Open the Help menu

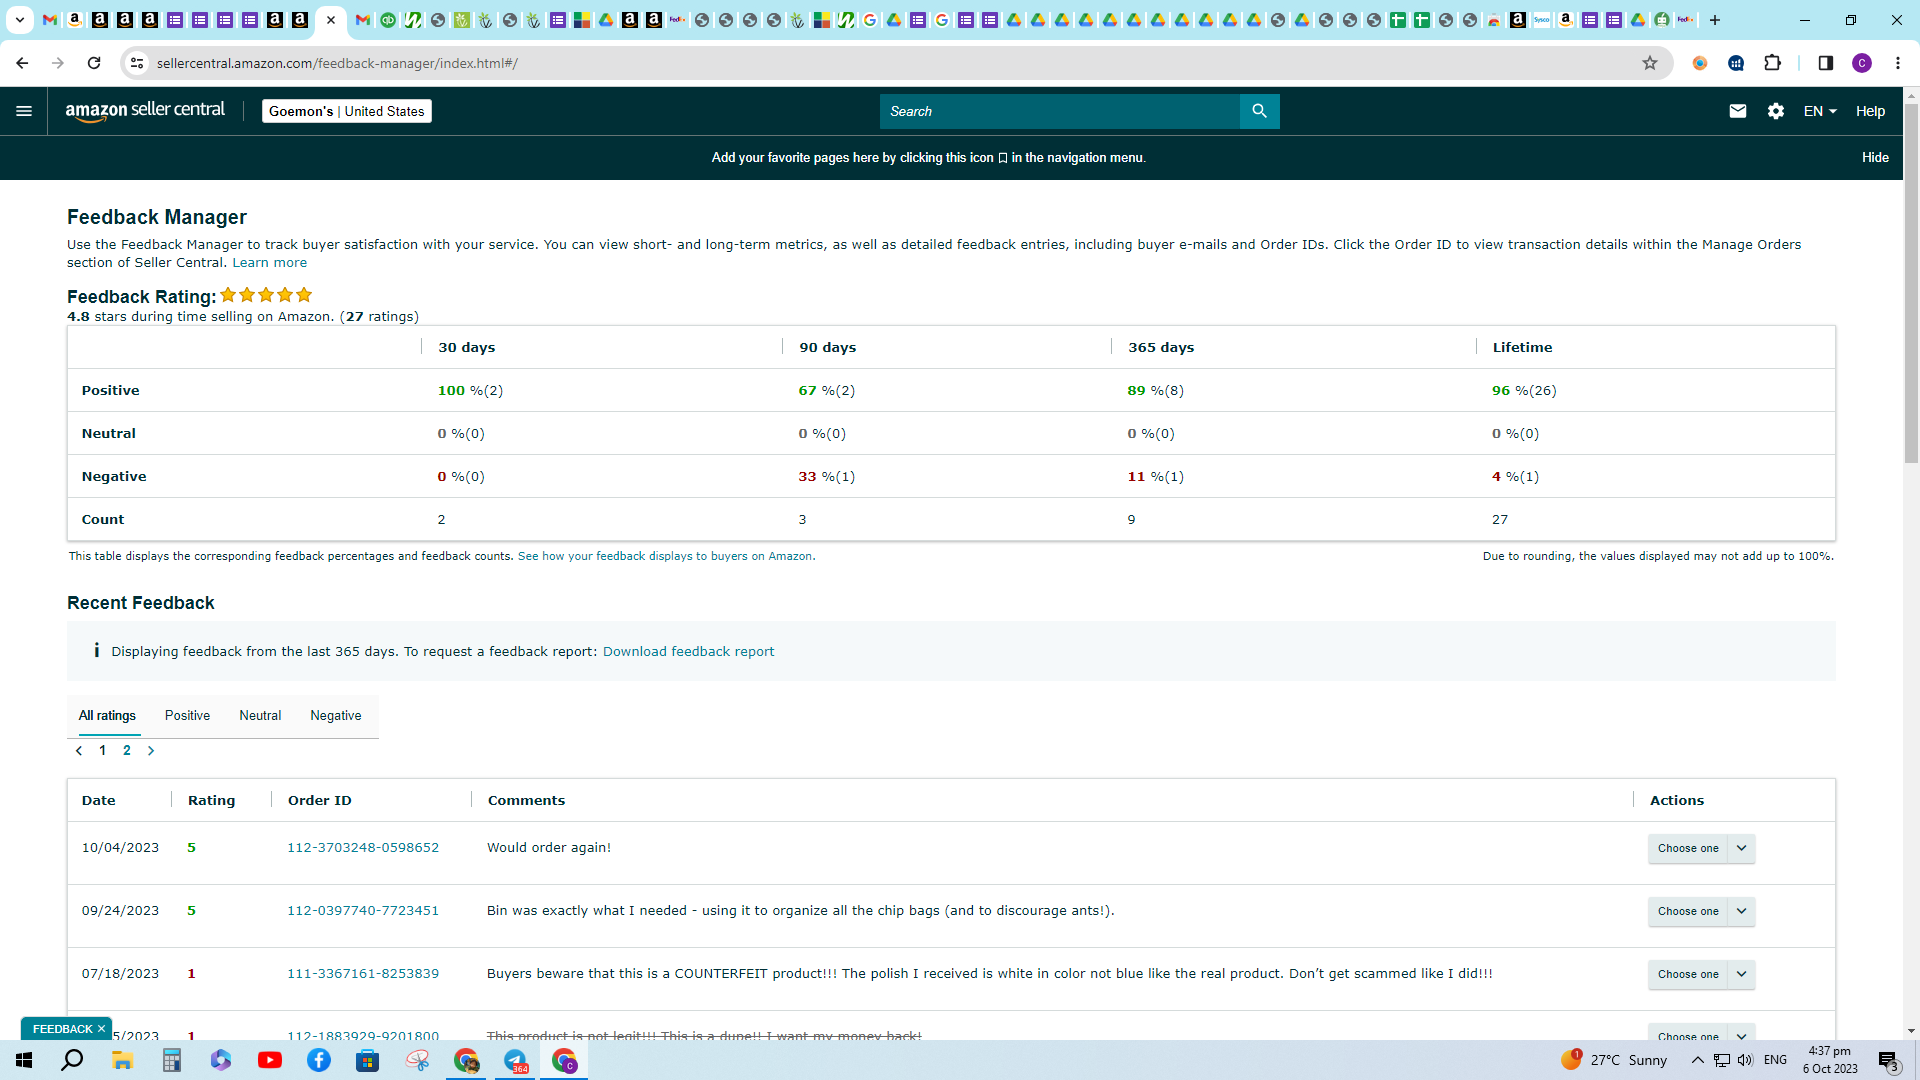(1870, 111)
